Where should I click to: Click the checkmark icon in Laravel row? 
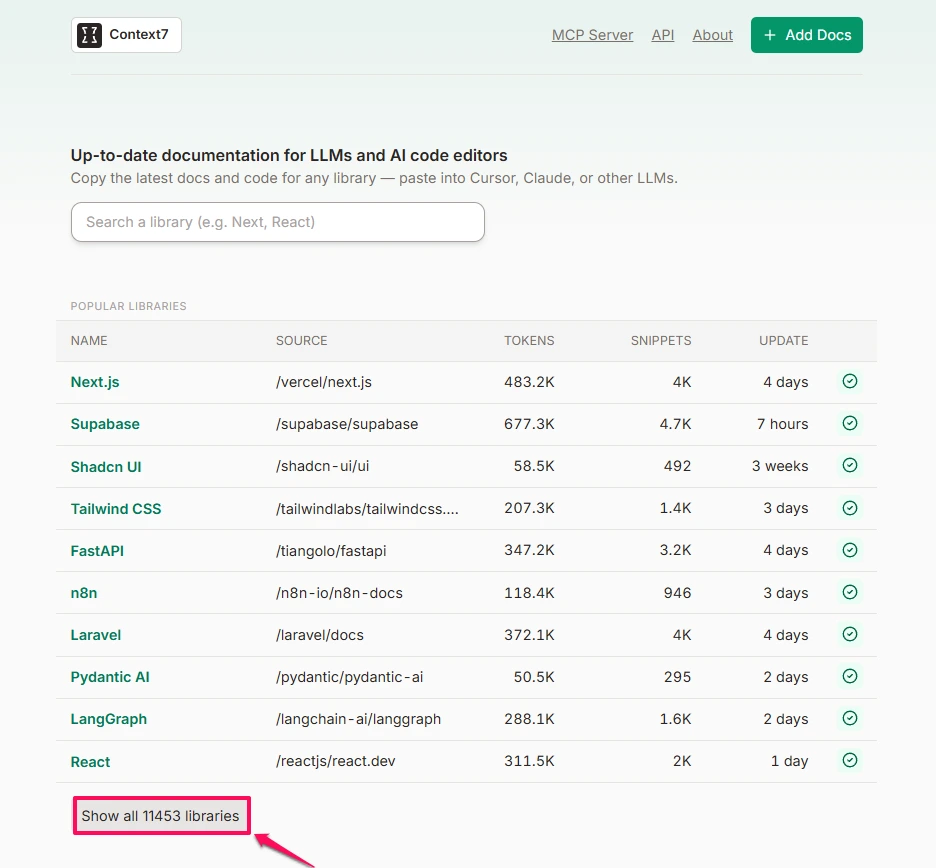[850, 634]
